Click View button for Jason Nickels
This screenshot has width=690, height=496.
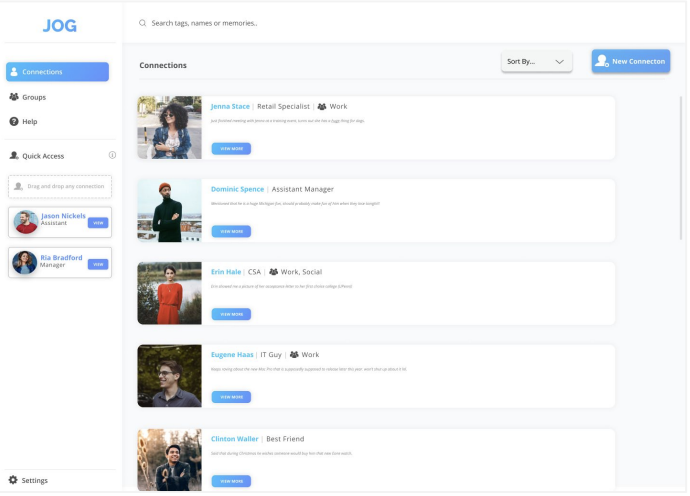(98, 223)
